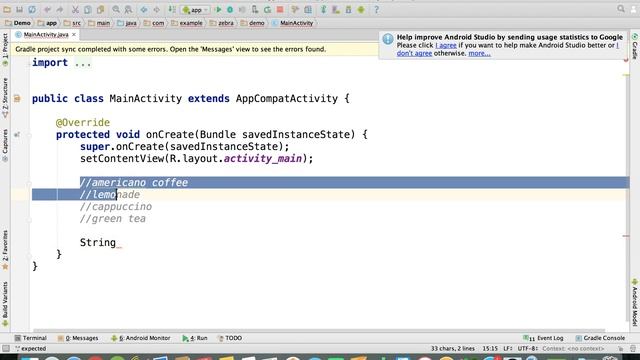Click the '//green tea' comment line

point(113,219)
